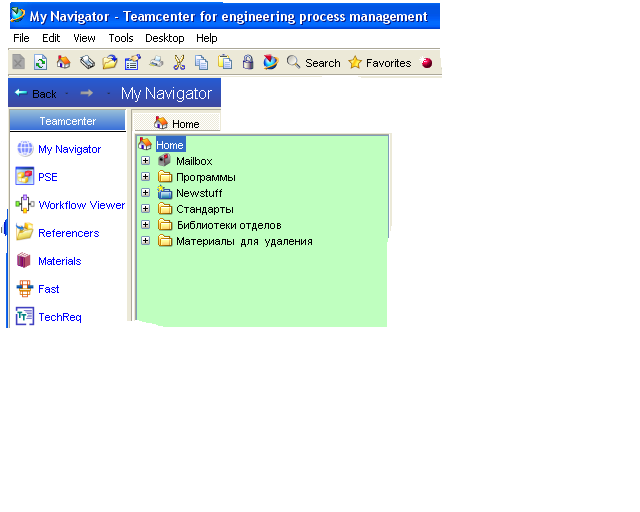Click the red ball toolbar icon

[x=427, y=62]
